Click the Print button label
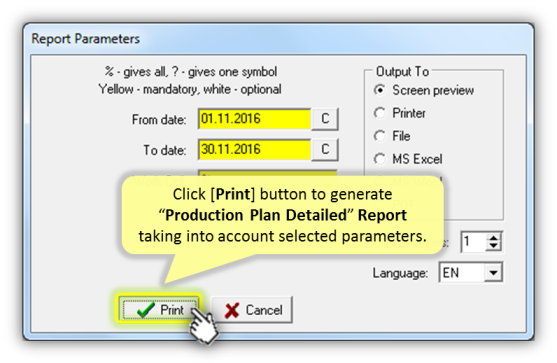The image size is (557, 363). coord(172,310)
